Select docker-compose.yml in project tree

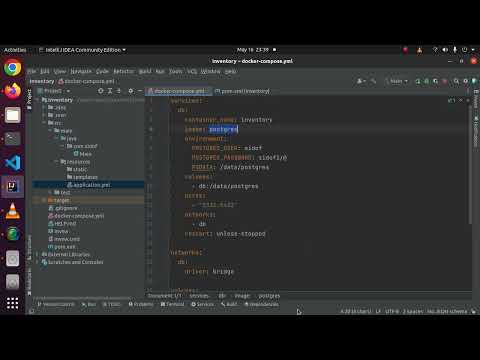click(x=76, y=216)
